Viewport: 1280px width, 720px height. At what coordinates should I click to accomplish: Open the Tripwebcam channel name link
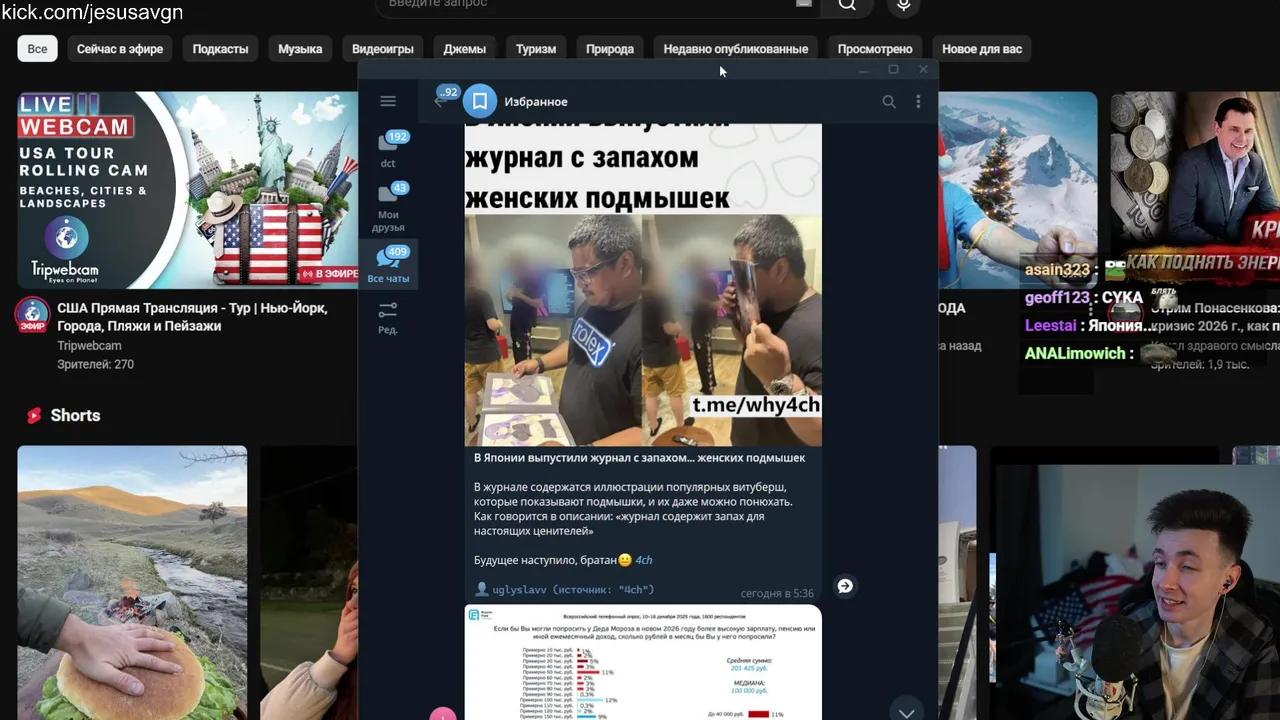89,345
